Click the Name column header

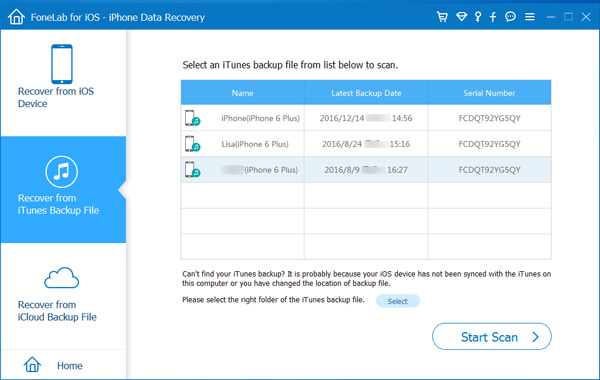click(243, 93)
